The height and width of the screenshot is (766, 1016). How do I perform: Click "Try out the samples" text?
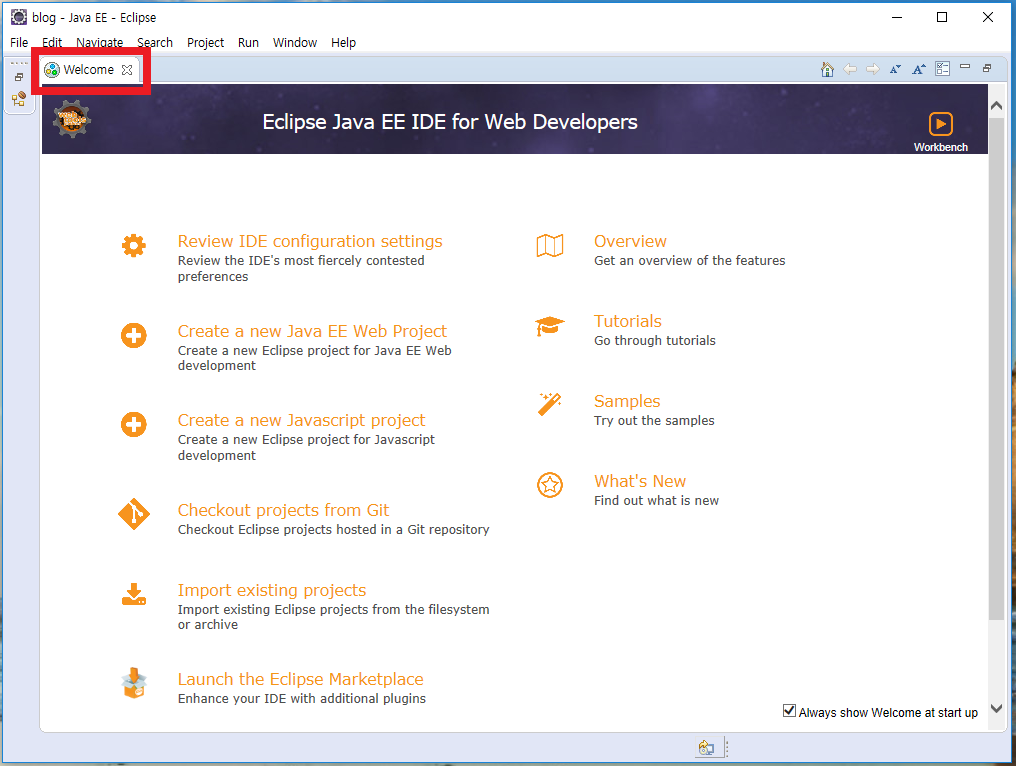pos(654,421)
